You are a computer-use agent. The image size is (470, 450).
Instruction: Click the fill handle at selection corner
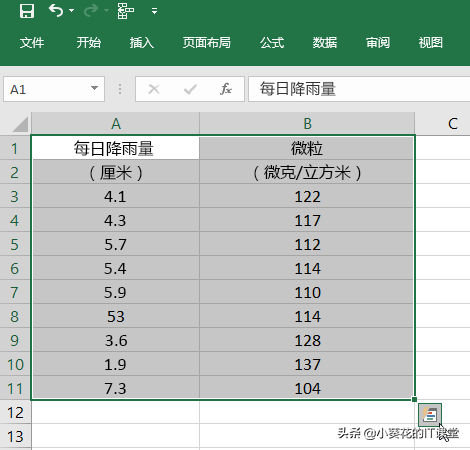click(x=414, y=399)
